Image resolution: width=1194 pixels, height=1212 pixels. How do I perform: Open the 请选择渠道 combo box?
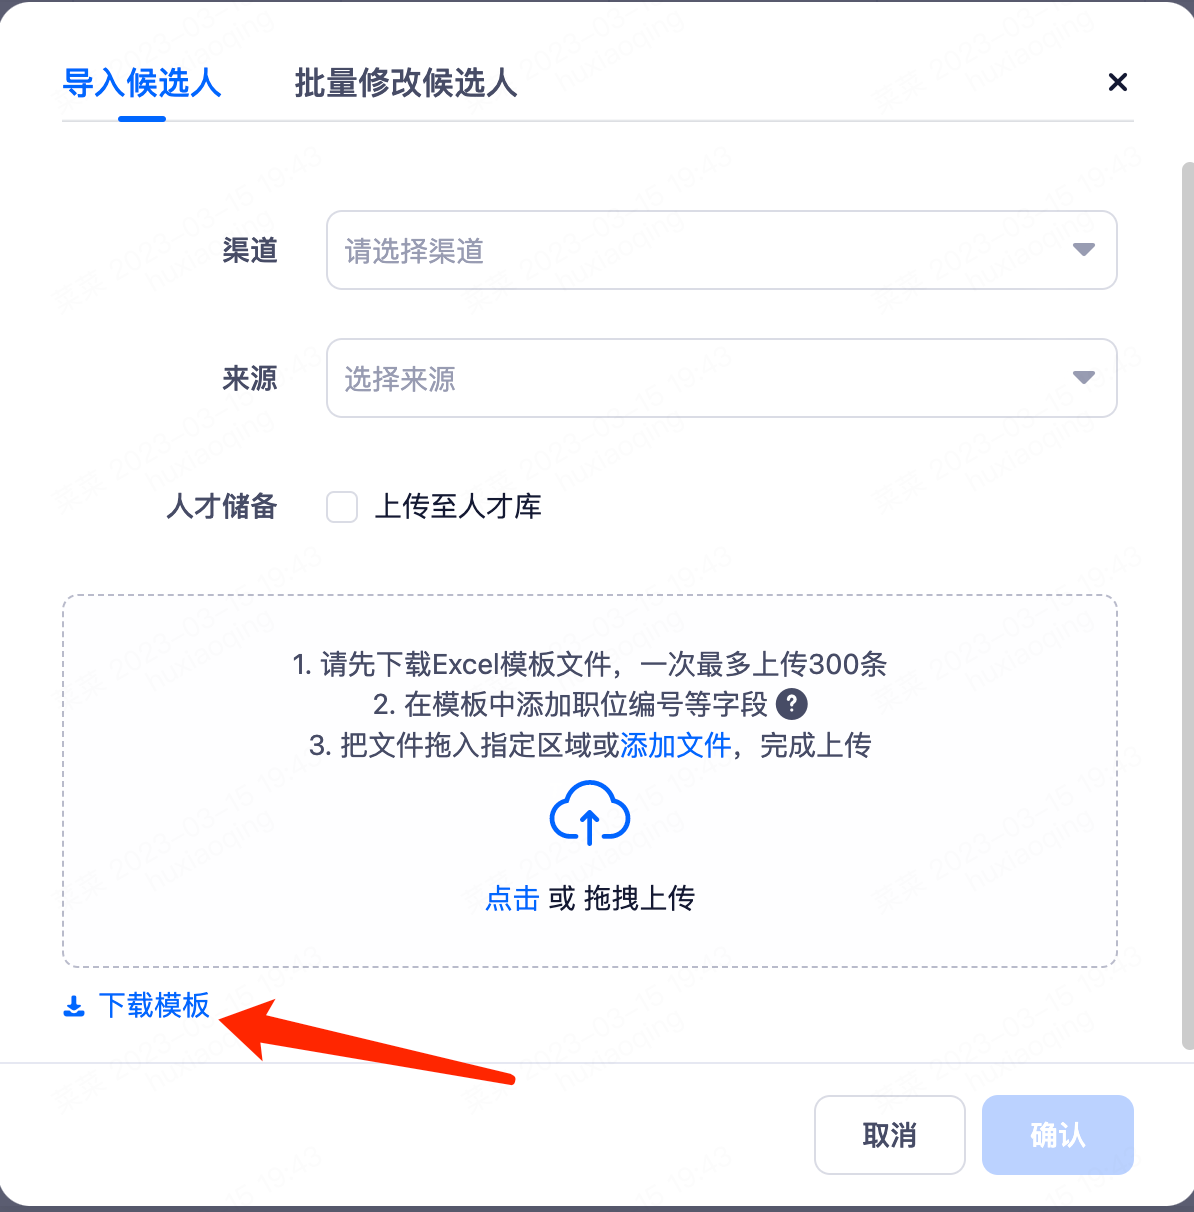[722, 250]
